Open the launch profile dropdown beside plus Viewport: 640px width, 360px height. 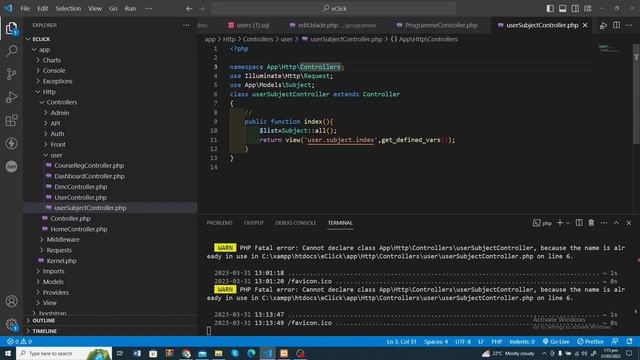pos(567,223)
